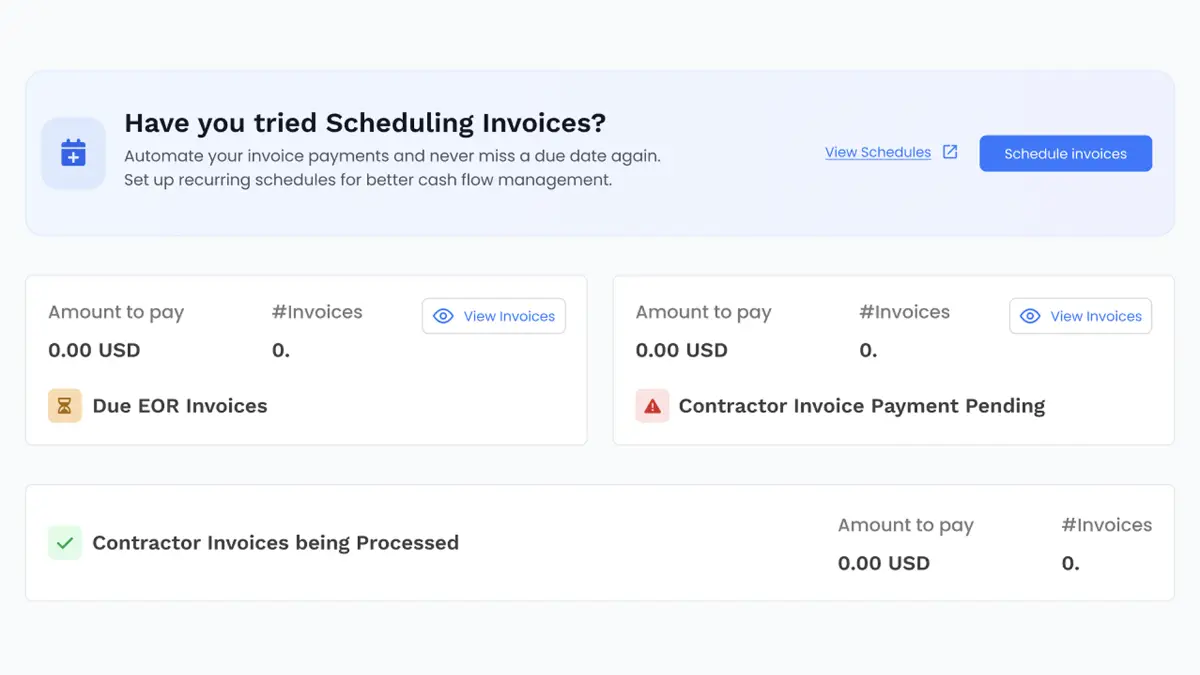Click the eye icon in the Due EOR Invoices card
The height and width of the screenshot is (675, 1200).
tap(443, 316)
